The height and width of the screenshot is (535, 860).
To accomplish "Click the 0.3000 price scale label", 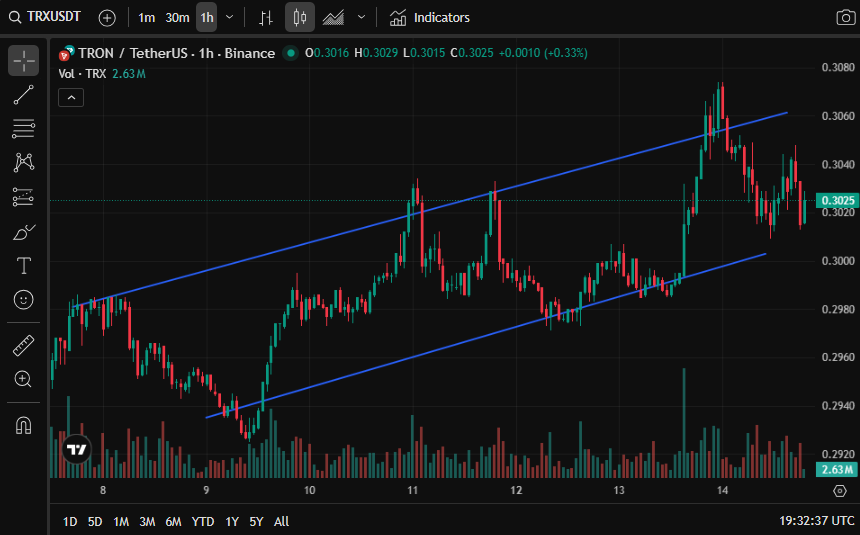I will (838, 261).
